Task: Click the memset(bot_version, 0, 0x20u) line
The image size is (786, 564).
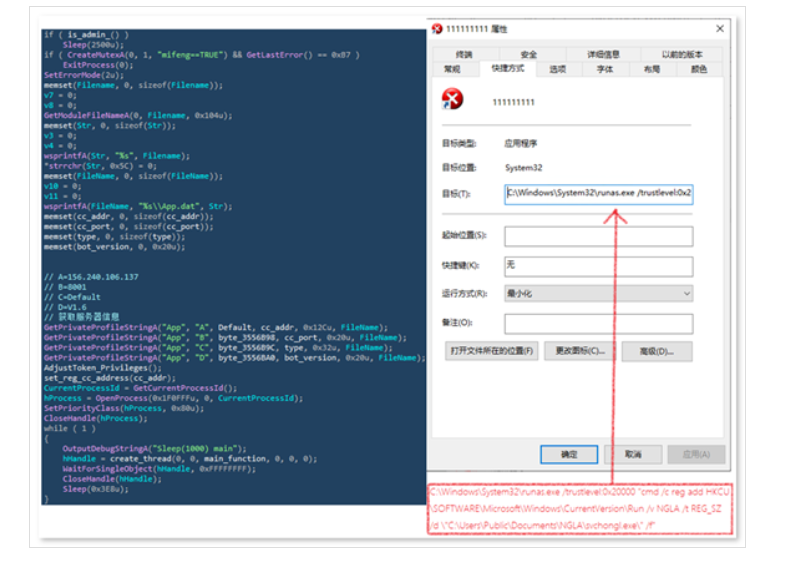Action: coord(114,247)
